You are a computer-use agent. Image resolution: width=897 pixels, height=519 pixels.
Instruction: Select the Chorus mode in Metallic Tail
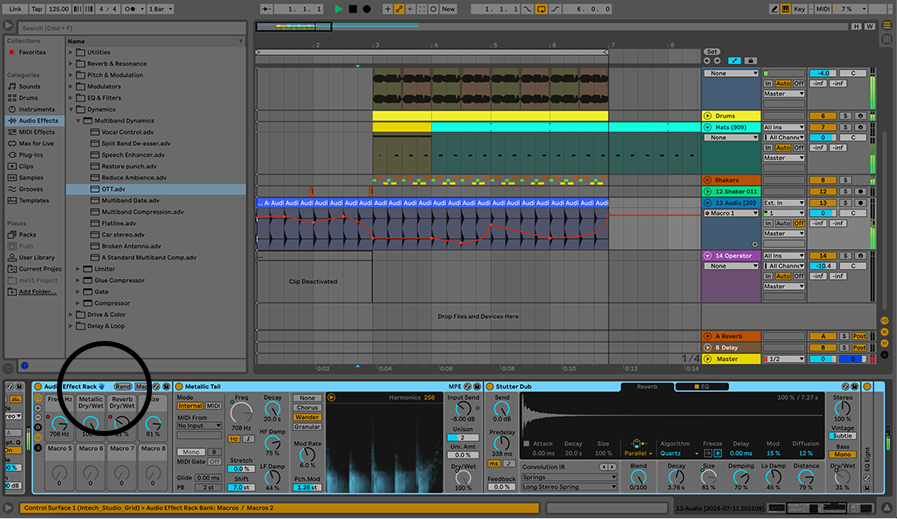307,408
